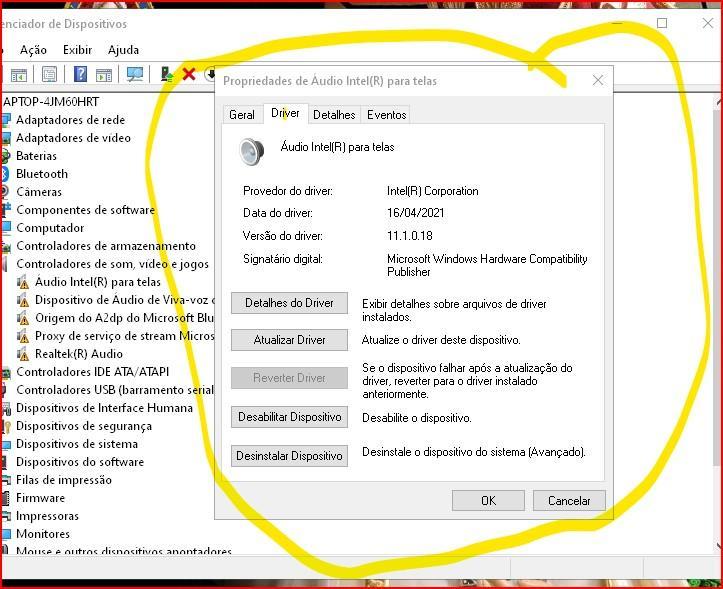Click warning icon beside Proxy de serviço de stream
Screen dimensions: 723x589
(x=23, y=336)
